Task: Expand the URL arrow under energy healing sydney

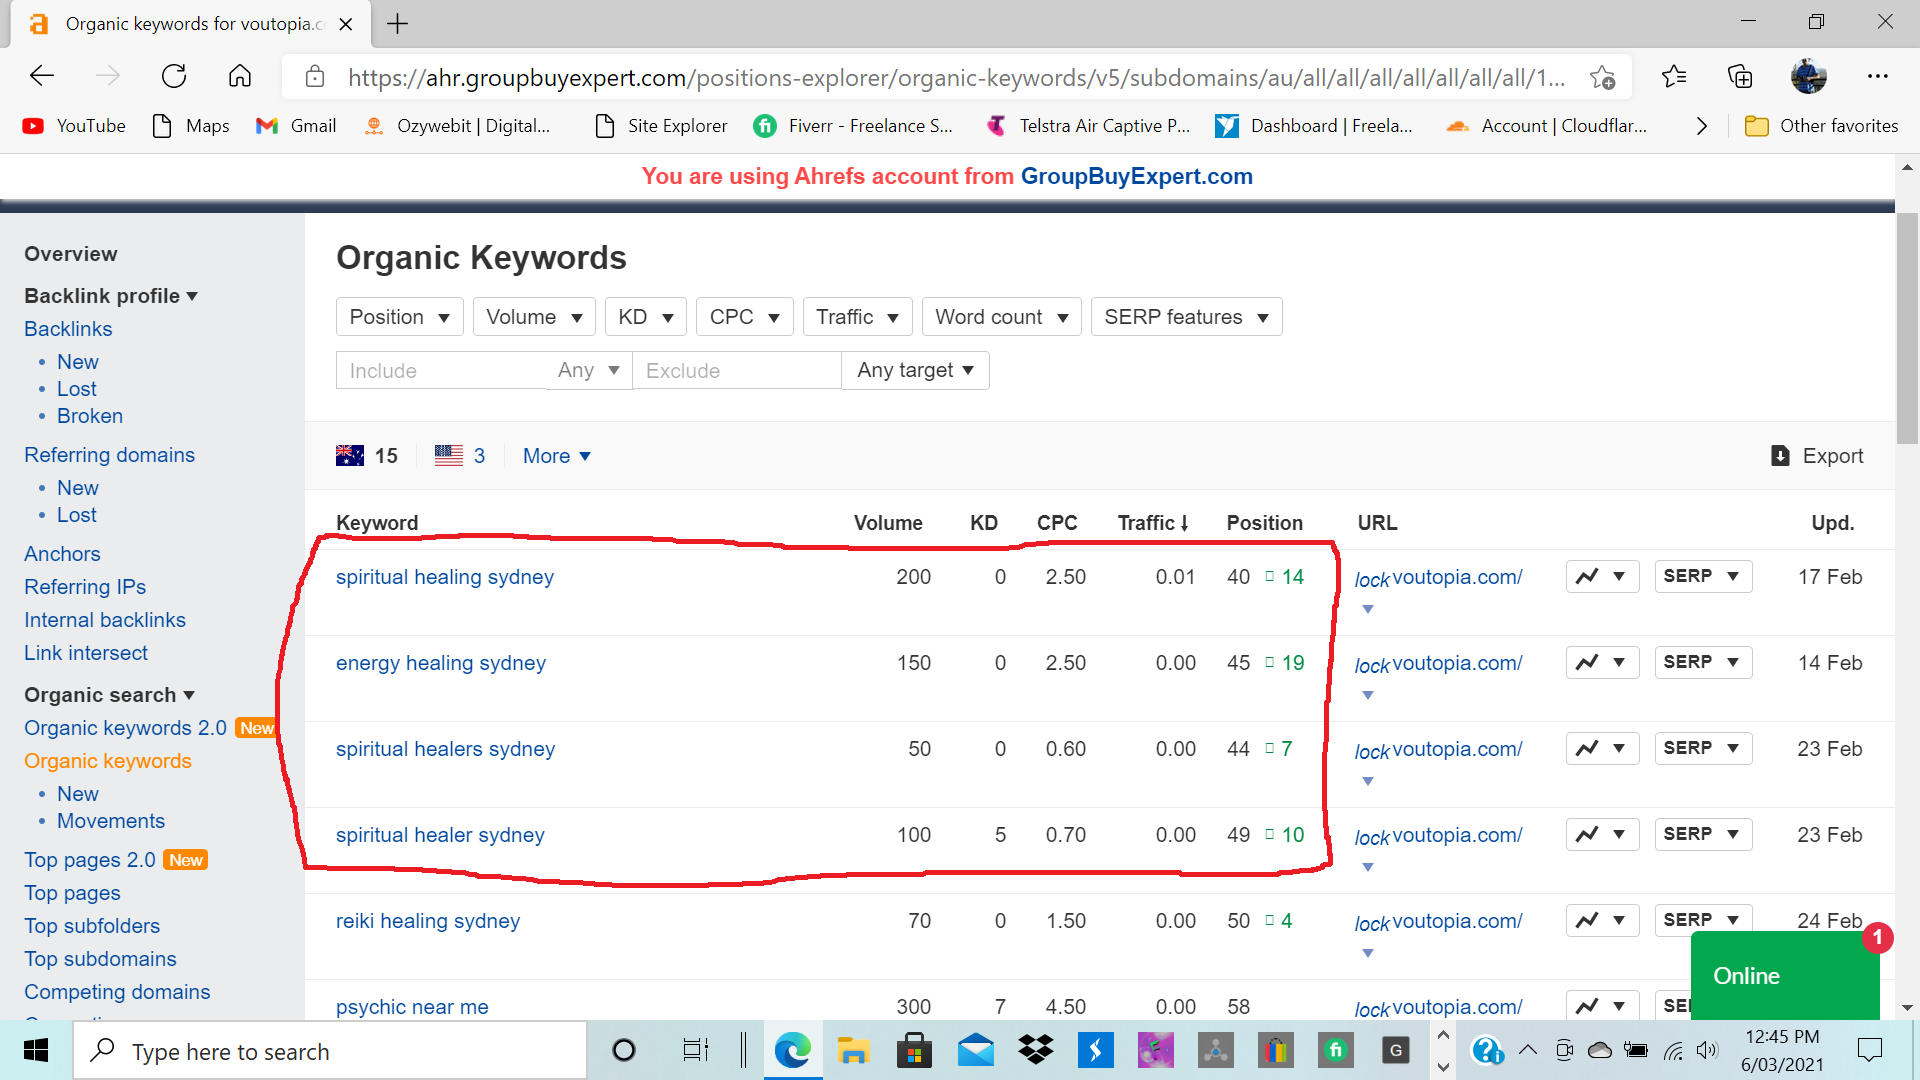Action: [1368, 695]
